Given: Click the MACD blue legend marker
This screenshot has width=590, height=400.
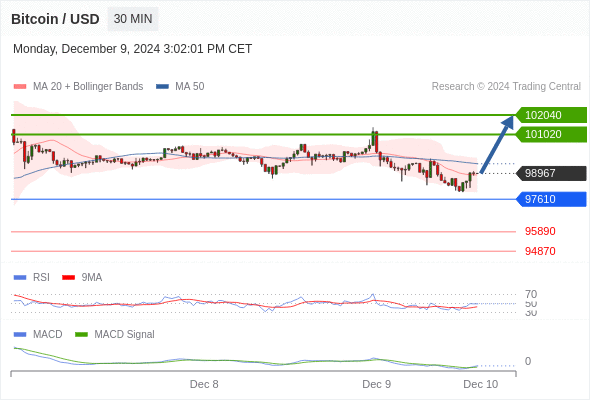Looking at the screenshot, I should coord(20,335).
